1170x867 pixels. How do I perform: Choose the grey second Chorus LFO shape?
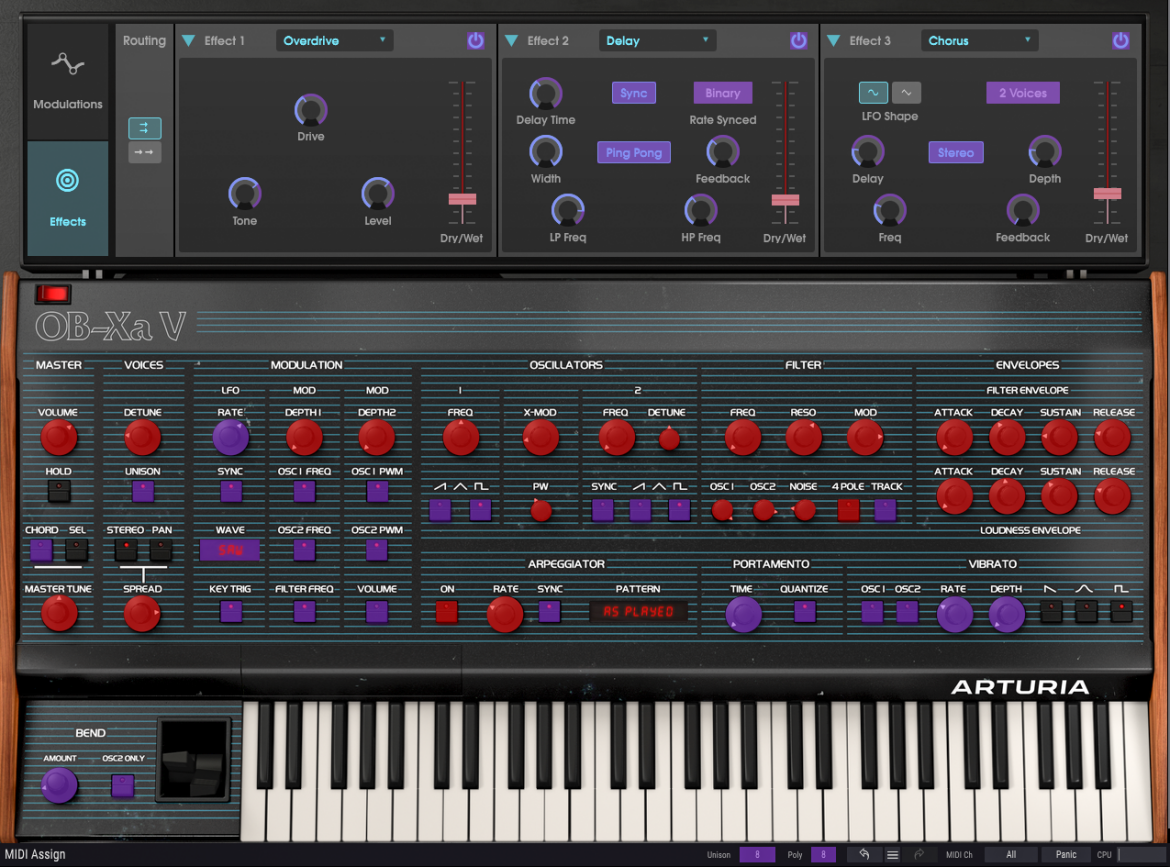pos(906,93)
